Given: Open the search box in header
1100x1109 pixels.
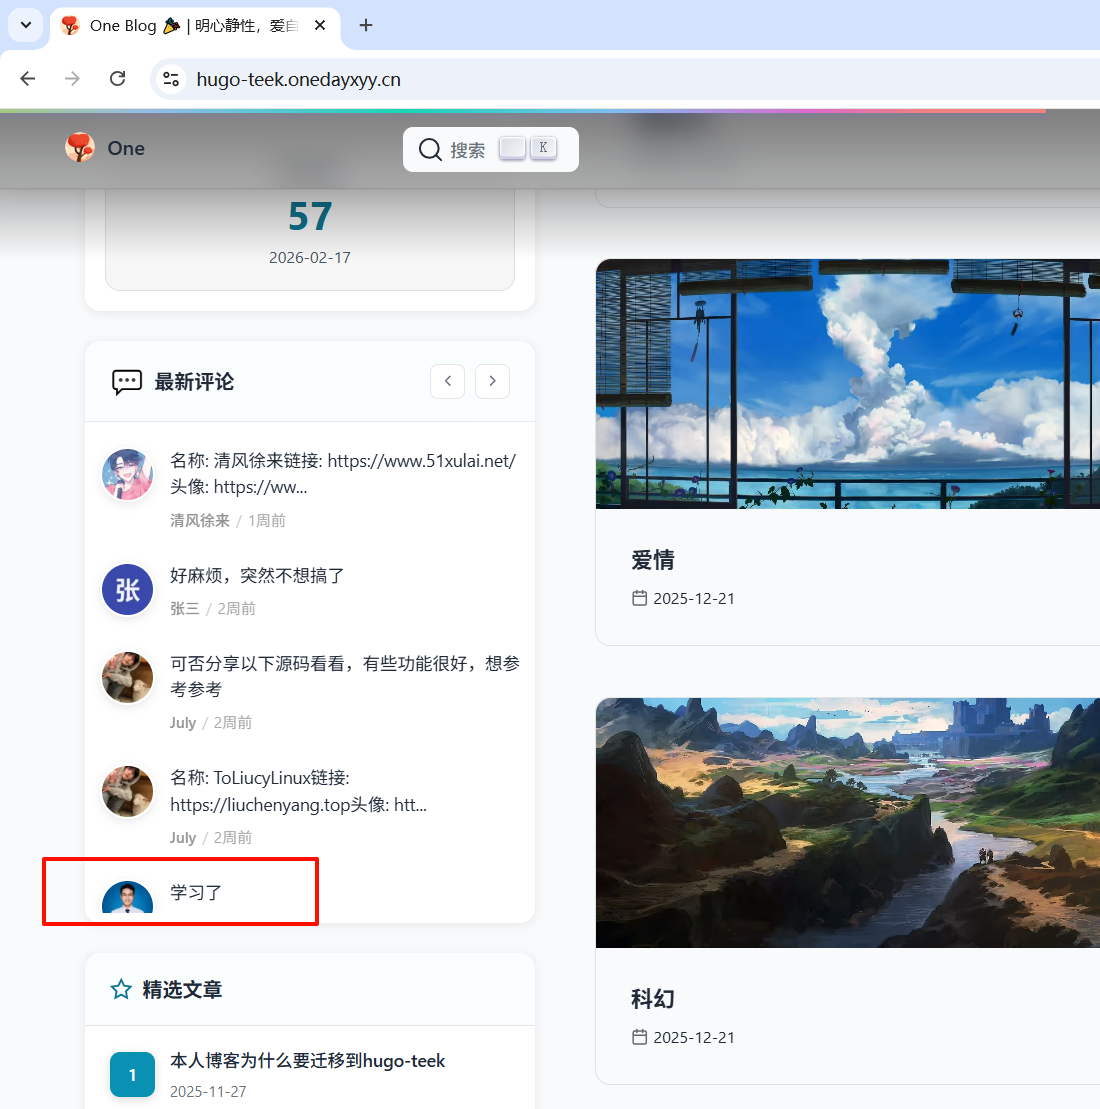Looking at the screenshot, I should click(x=490, y=149).
